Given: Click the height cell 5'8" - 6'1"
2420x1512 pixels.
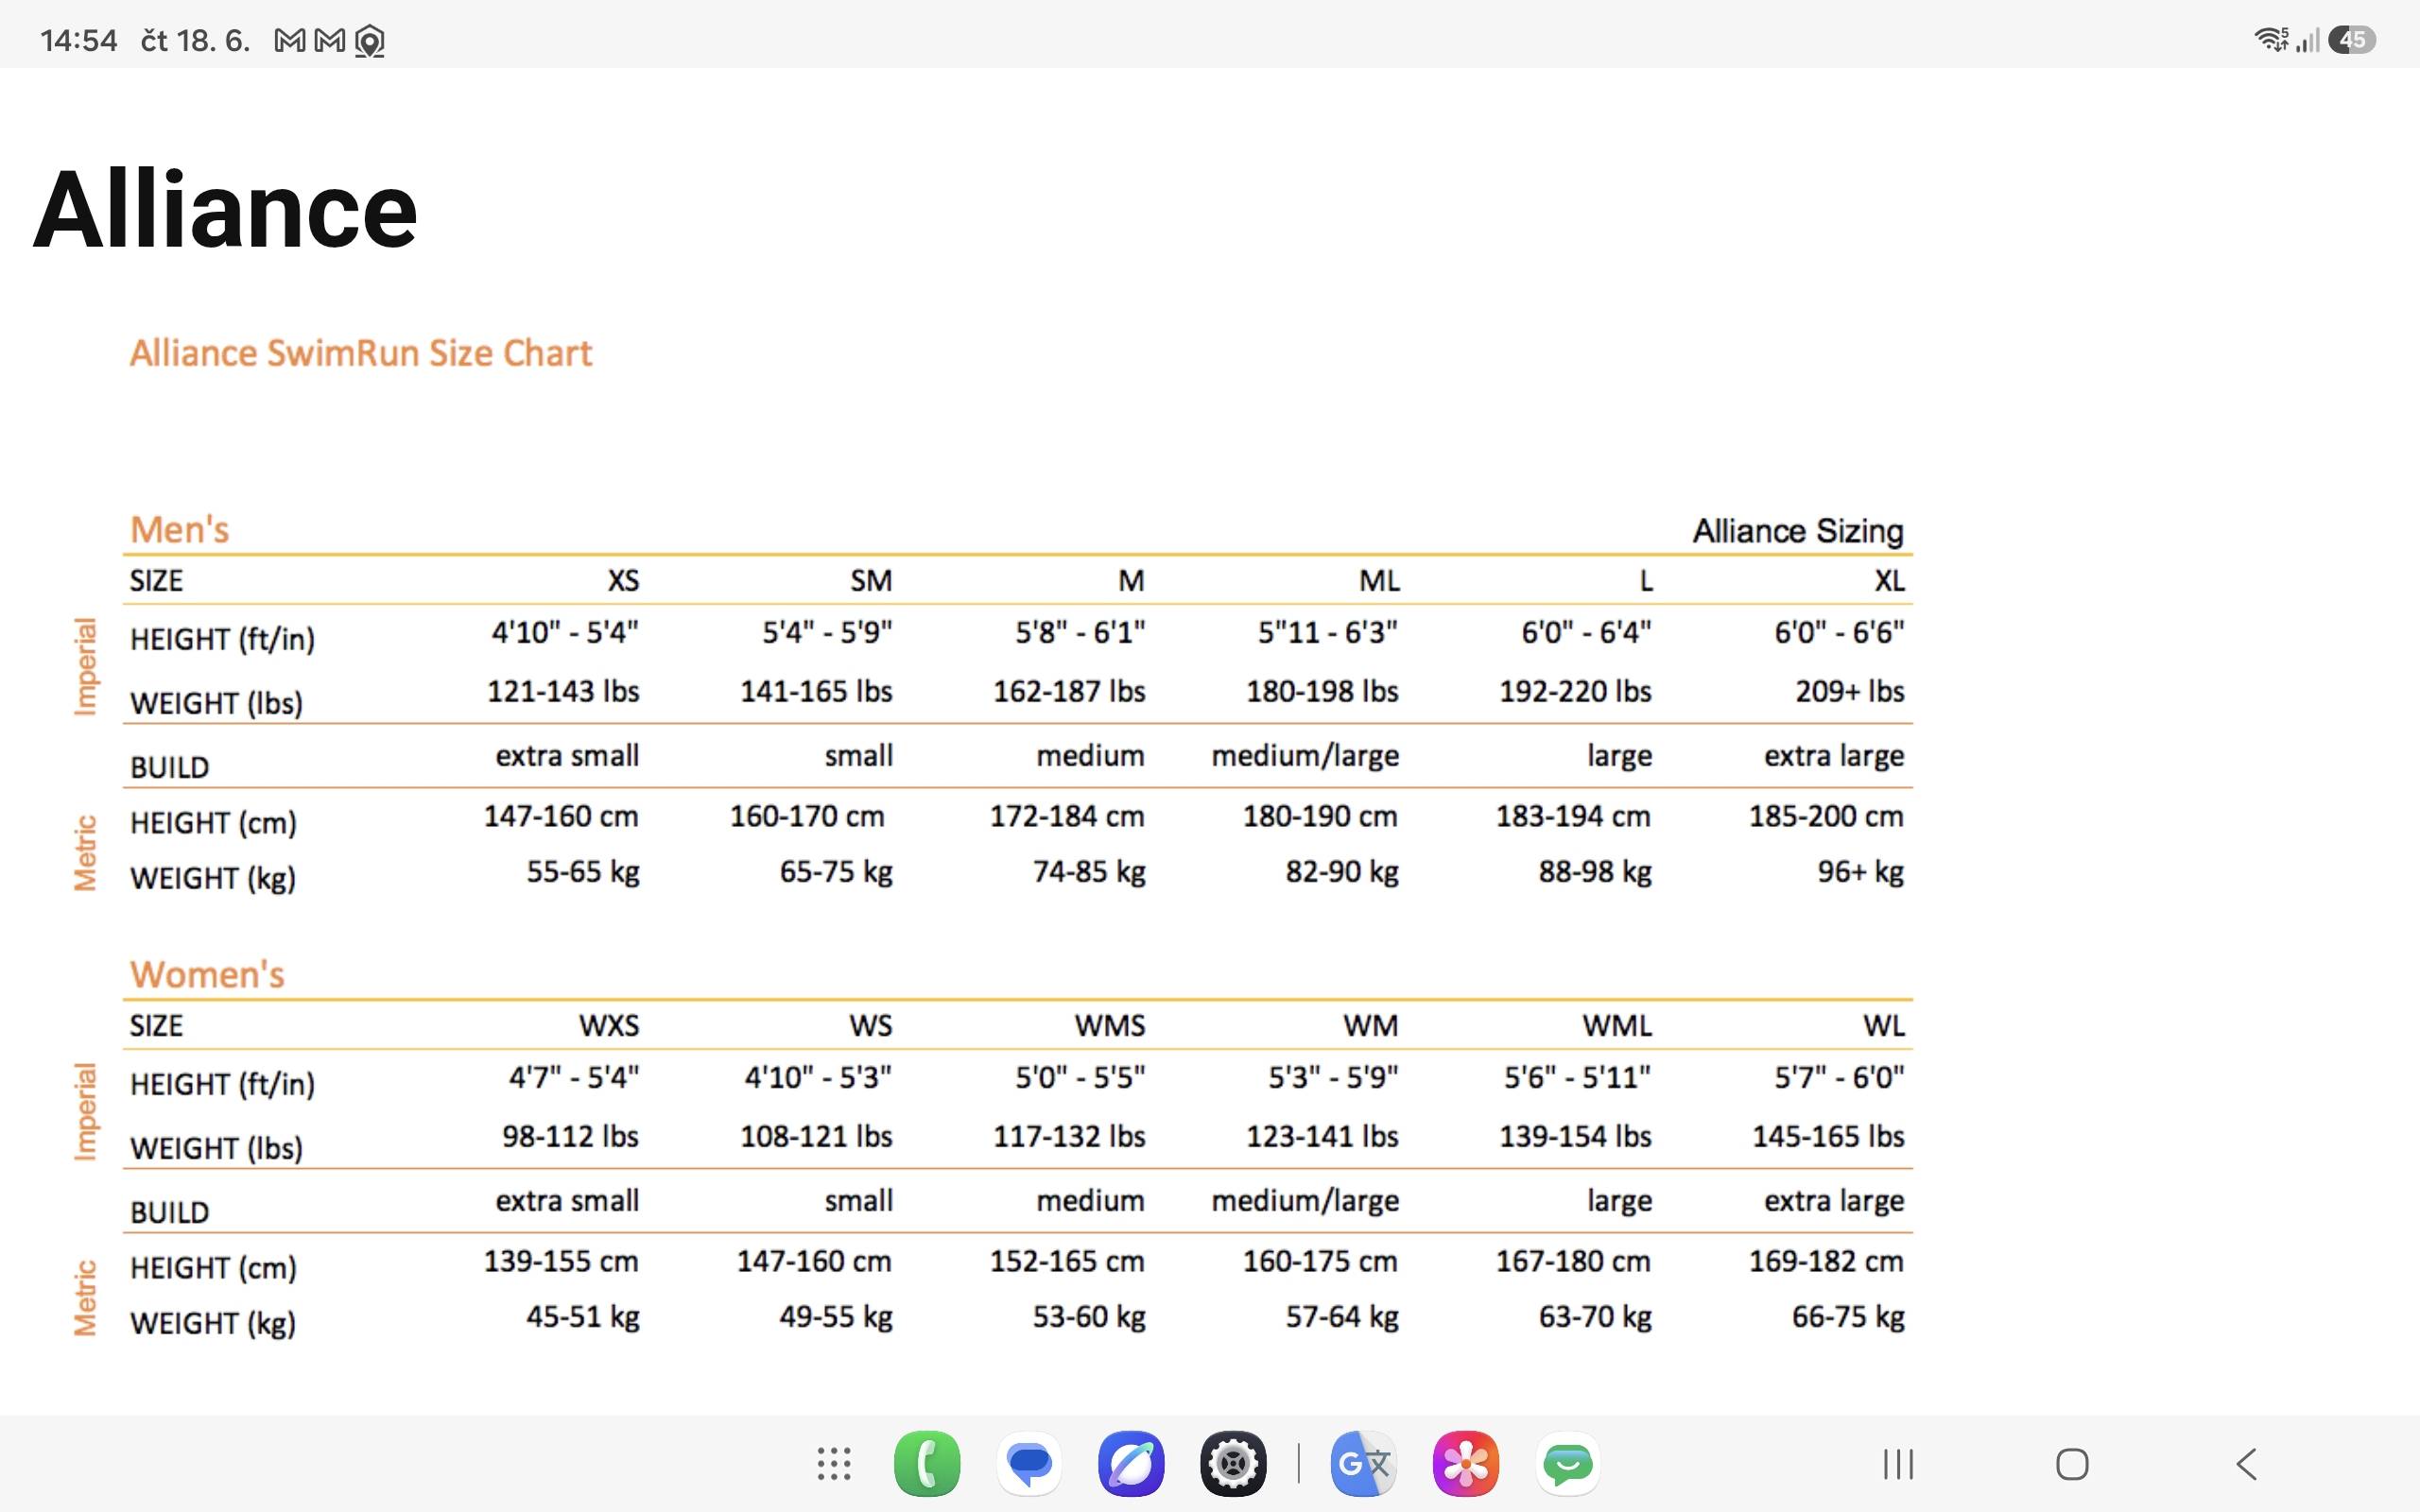Looking at the screenshot, I should point(1080,632).
